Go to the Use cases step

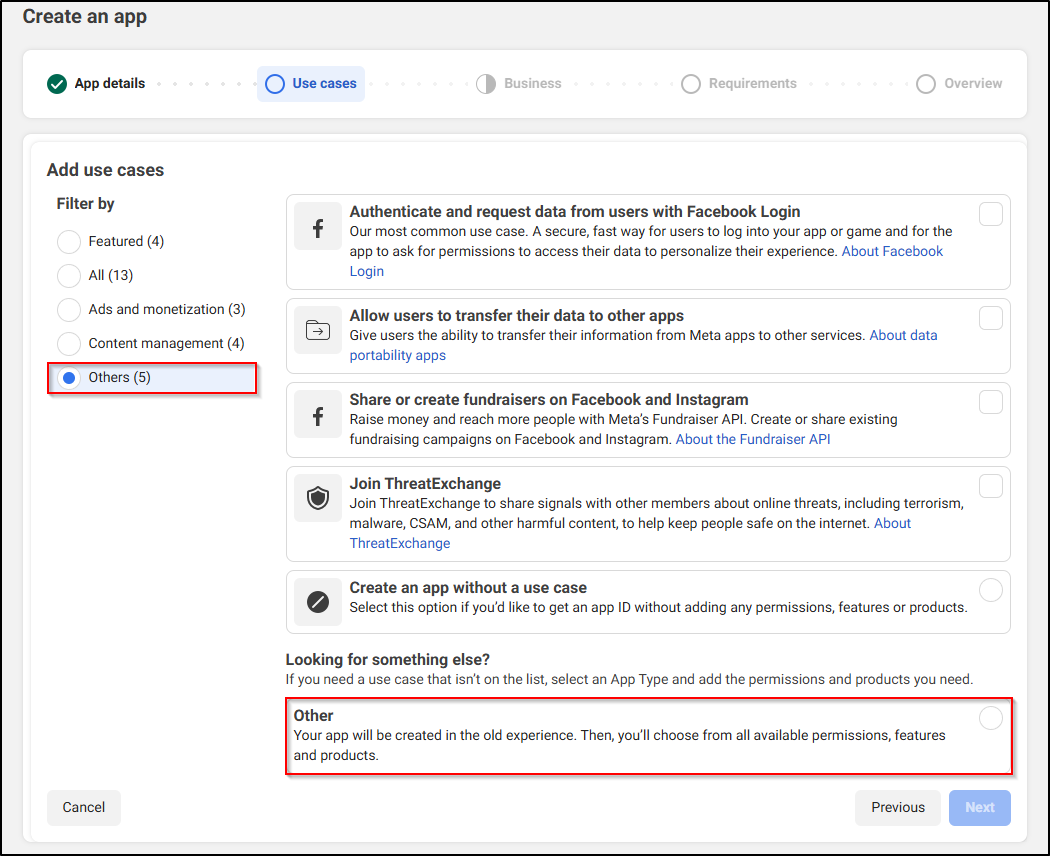coord(311,84)
